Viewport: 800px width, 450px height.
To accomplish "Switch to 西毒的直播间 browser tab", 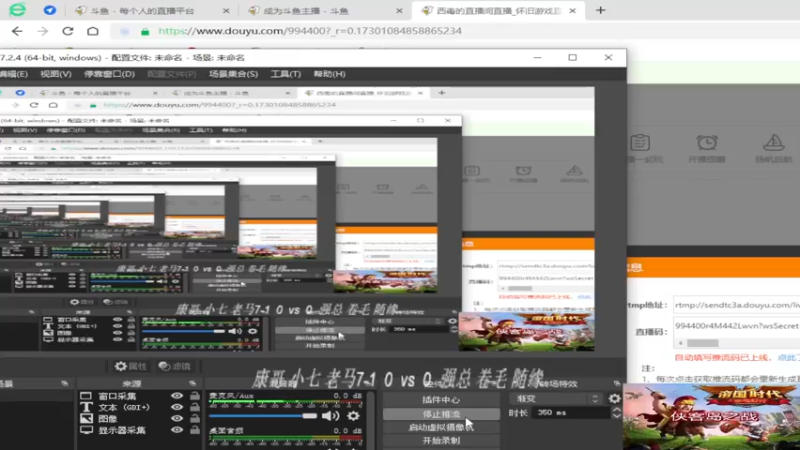I will pos(499,11).
